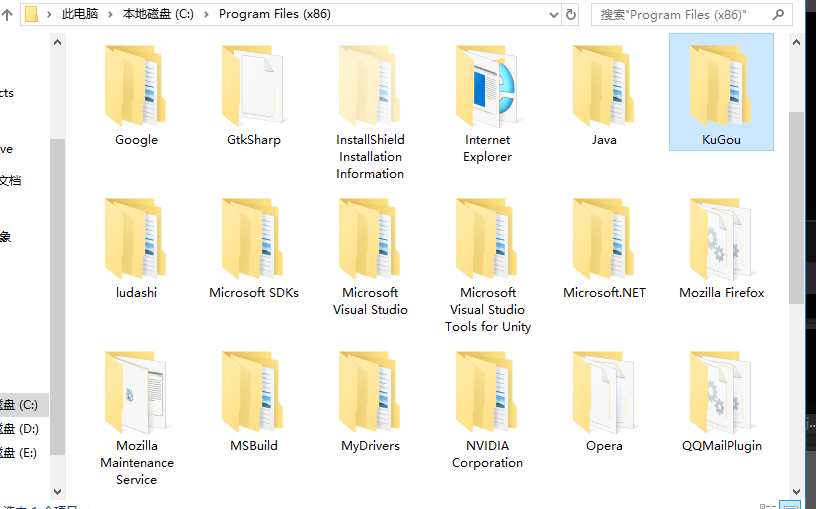Image resolution: width=816 pixels, height=509 pixels.
Task: Click the navigation pane scrollbar thumb
Action: (58, 297)
